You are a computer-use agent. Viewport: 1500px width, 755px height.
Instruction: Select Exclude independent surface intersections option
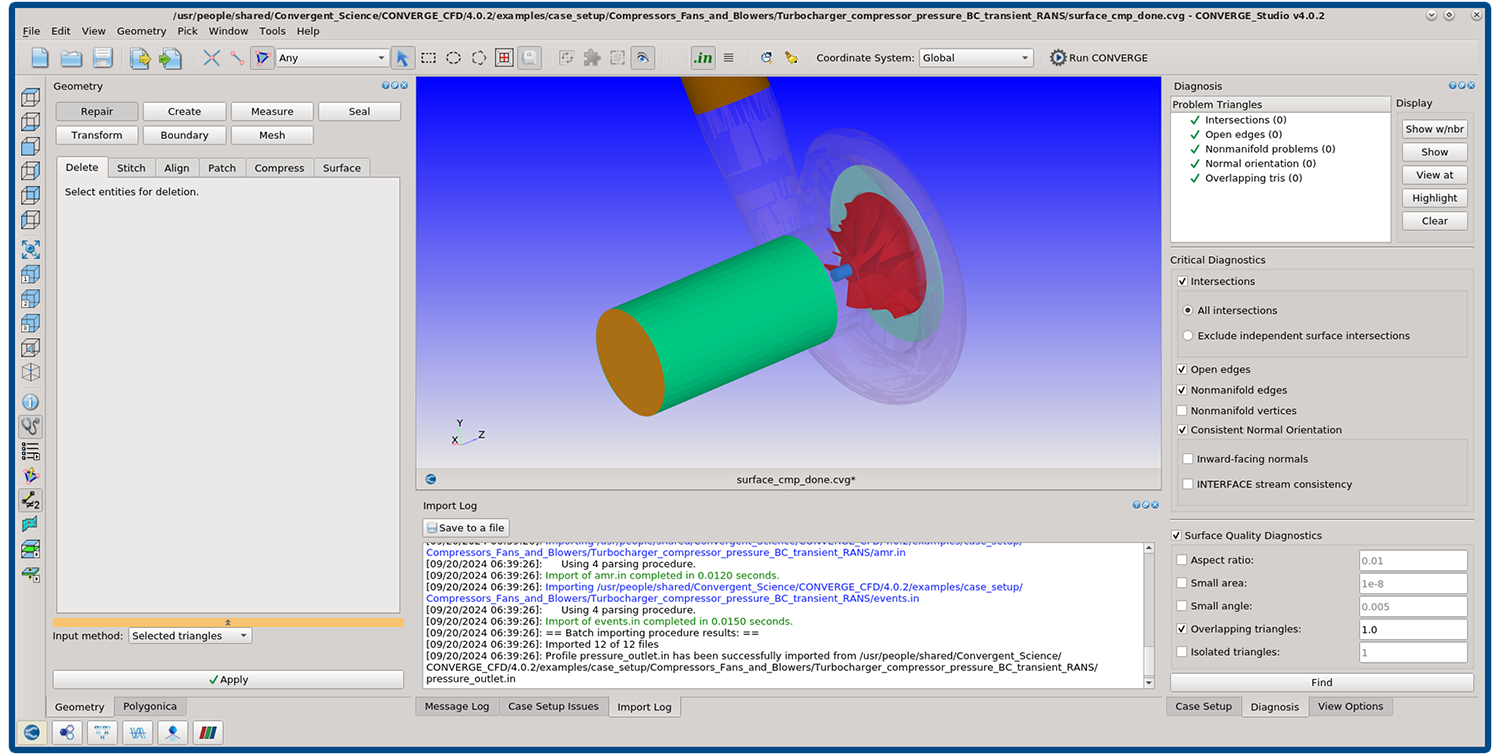[x=1187, y=335]
